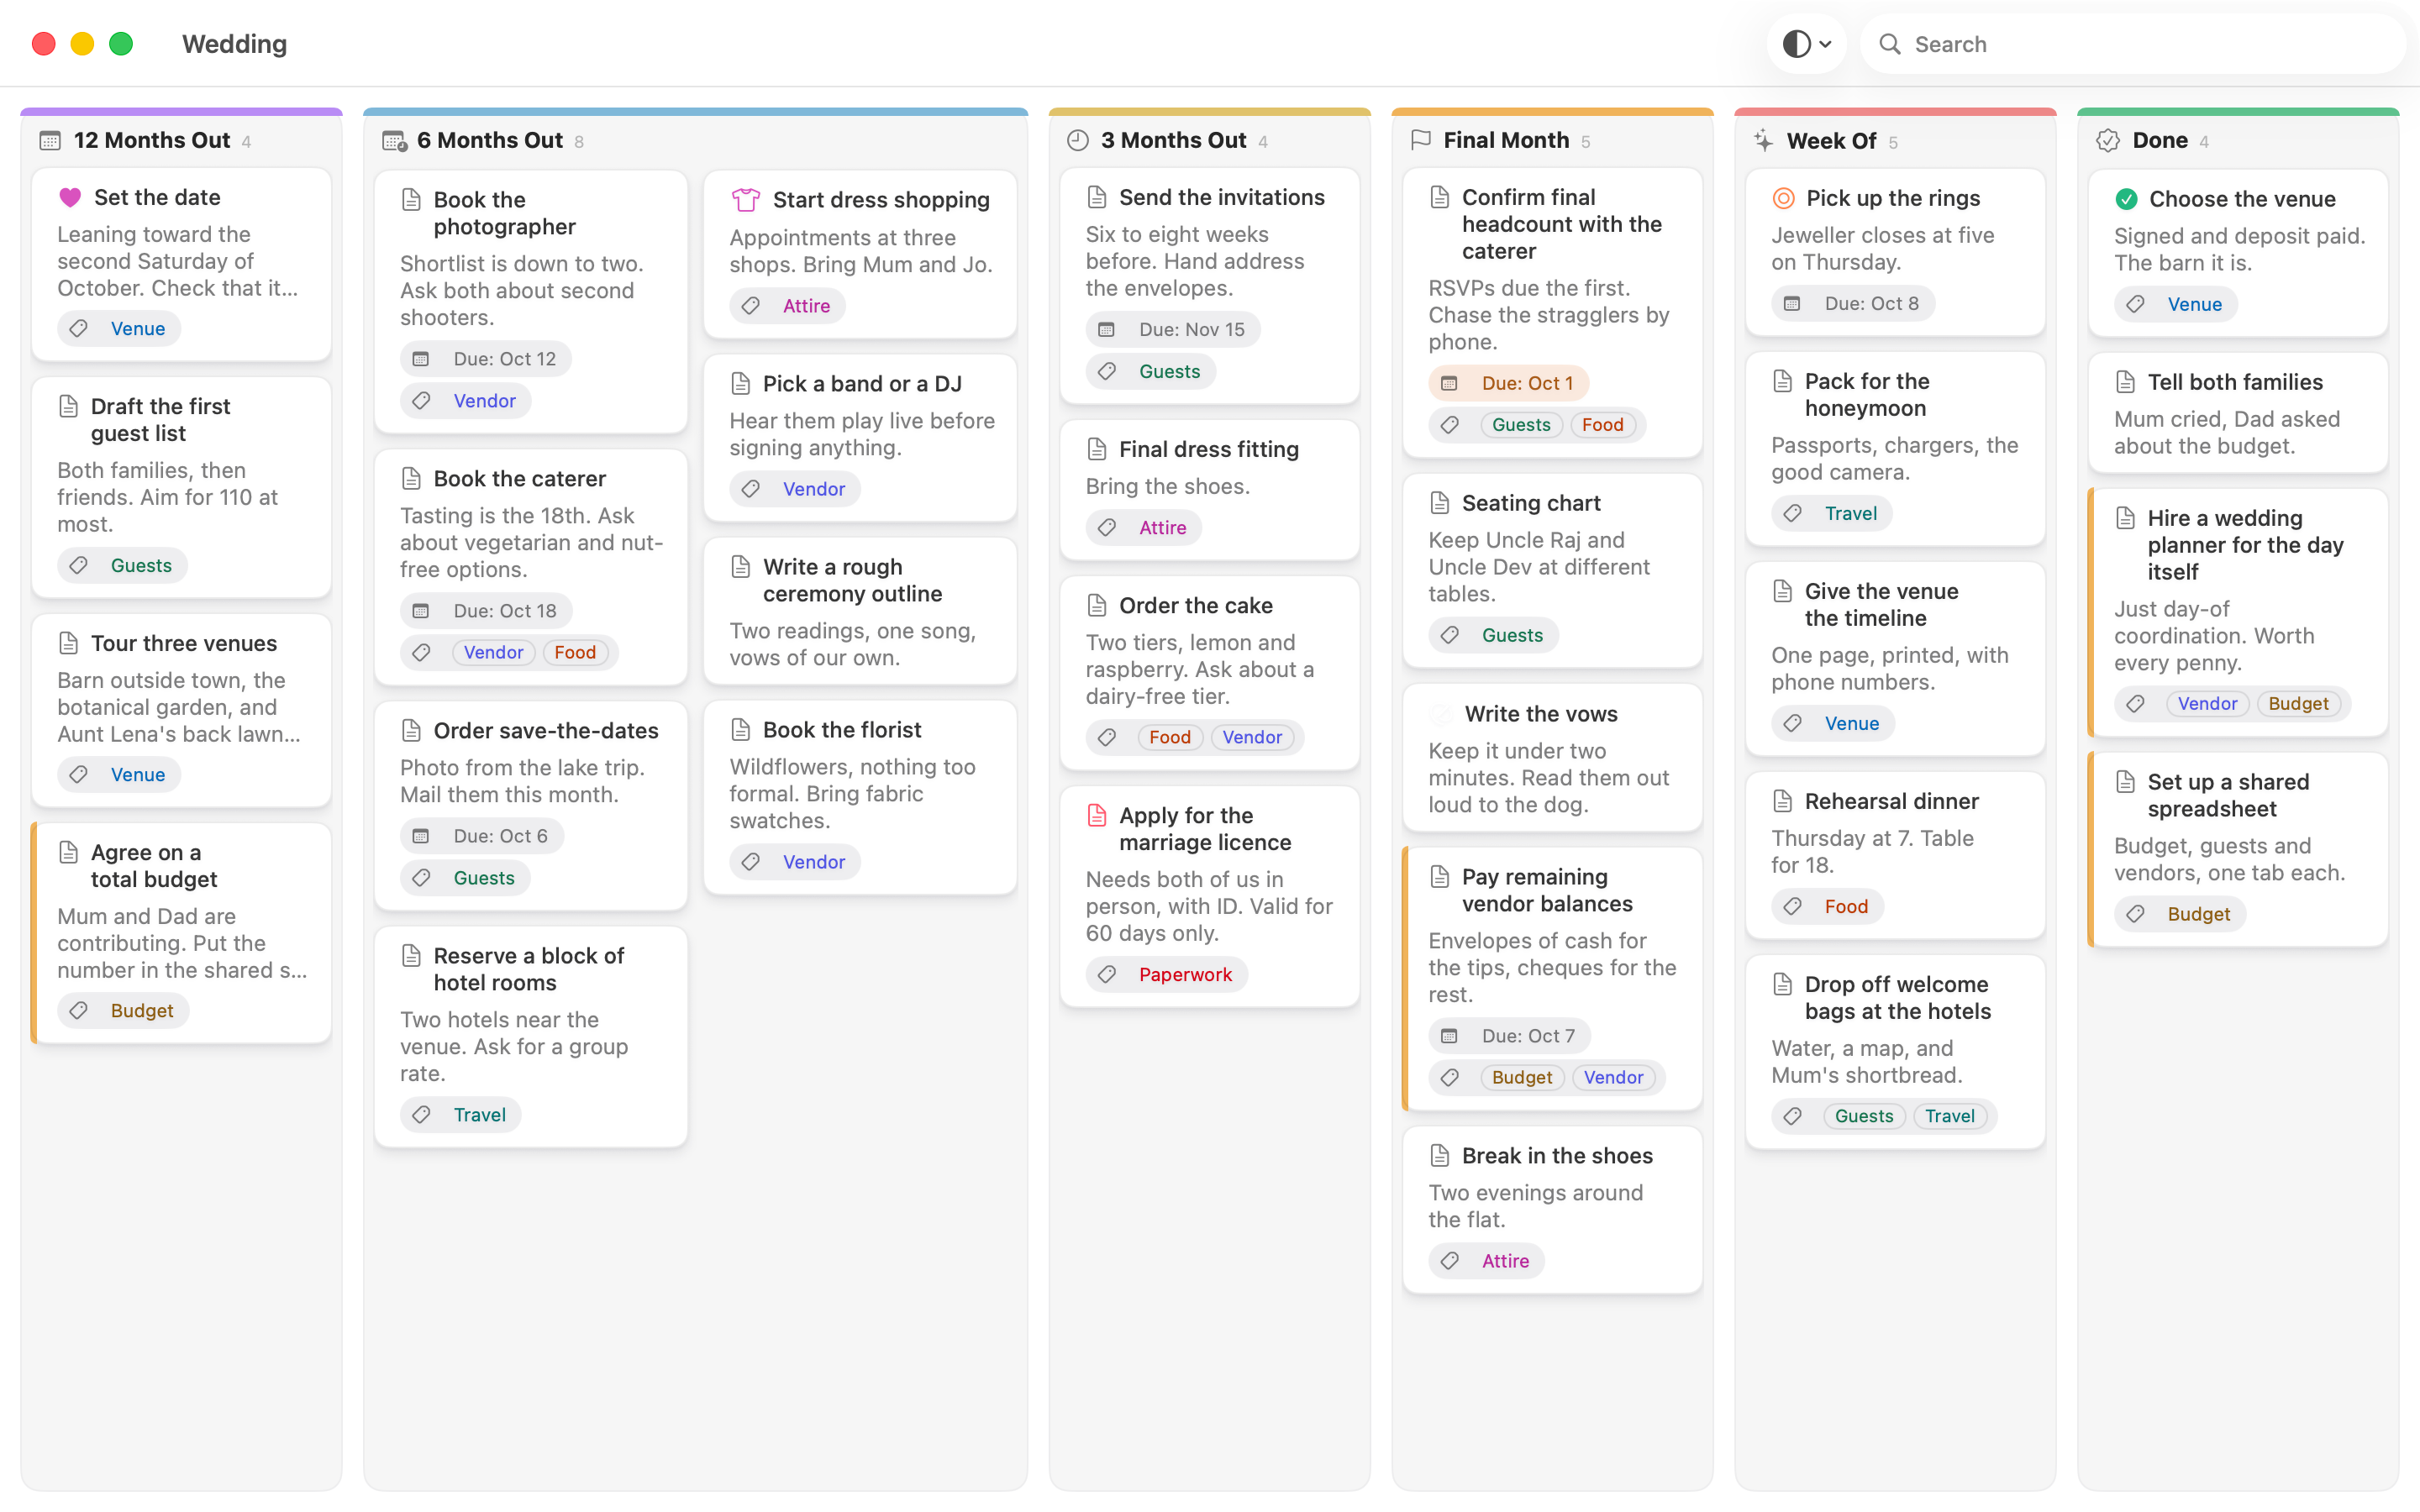Image resolution: width=2420 pixels, height=1512 pixels.
Task: Click the clock icon beside 3 Months Out
Action: tap(1077, 140)
